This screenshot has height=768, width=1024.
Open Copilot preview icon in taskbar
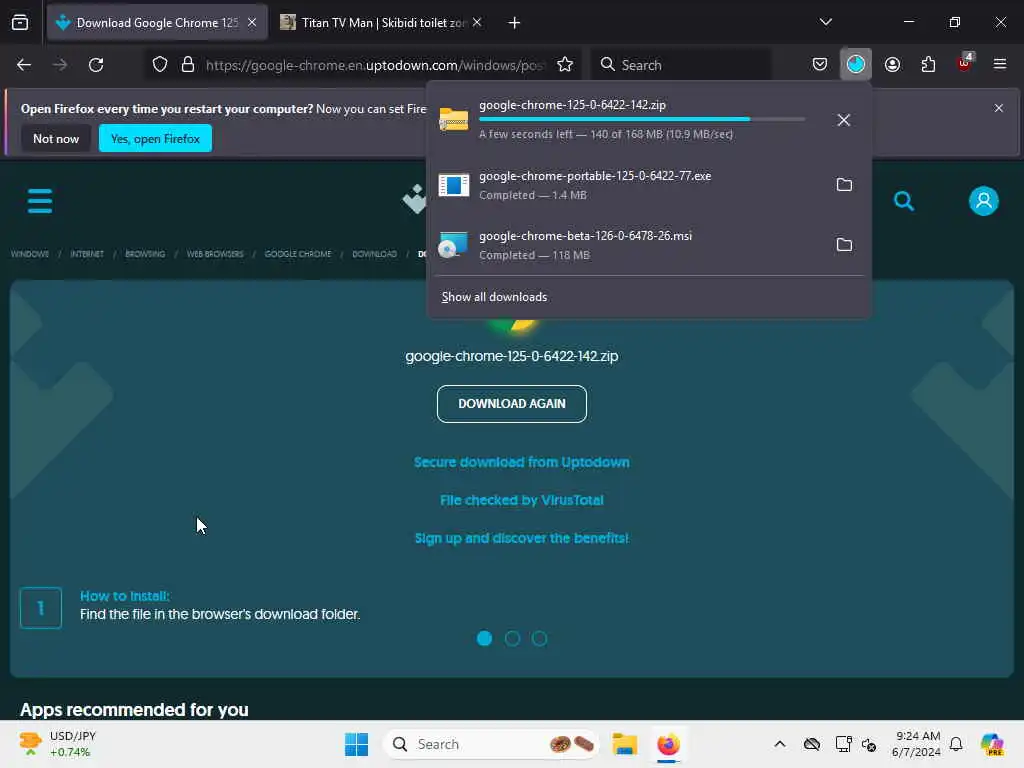click(992, 744)
